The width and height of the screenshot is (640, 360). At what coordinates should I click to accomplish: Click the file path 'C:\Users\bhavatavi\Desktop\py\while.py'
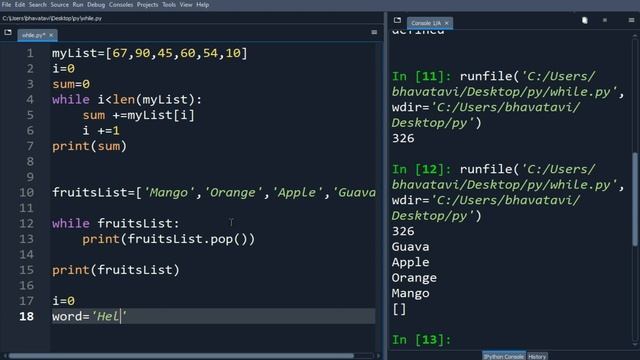pos(52,18)
